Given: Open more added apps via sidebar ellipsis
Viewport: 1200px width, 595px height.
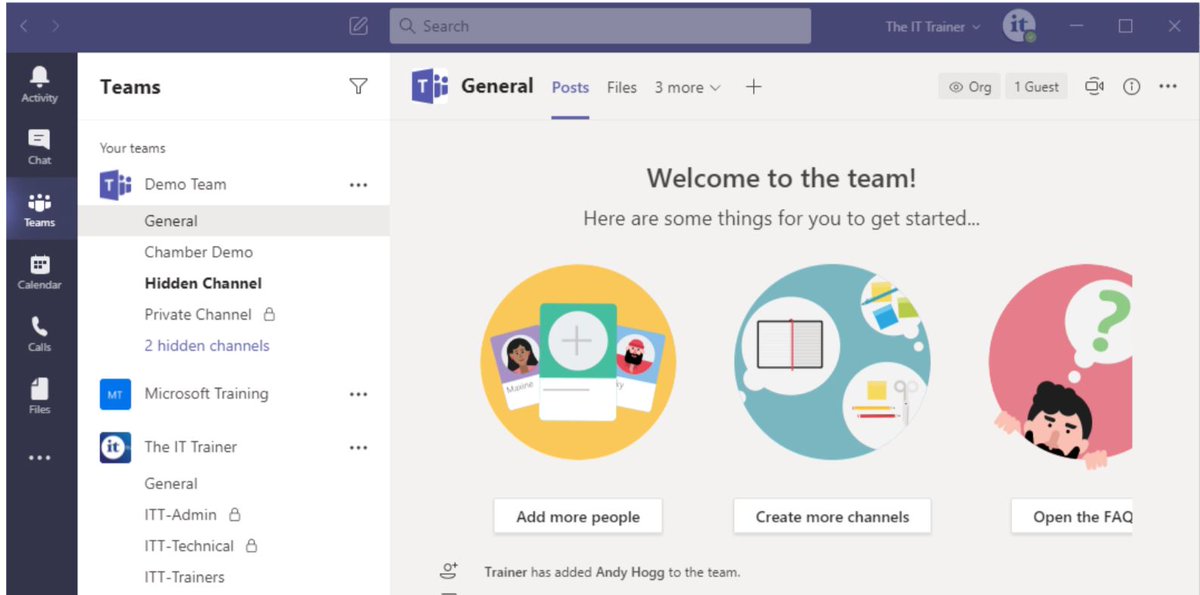Looking at the screenshot, I should point(39,457).
